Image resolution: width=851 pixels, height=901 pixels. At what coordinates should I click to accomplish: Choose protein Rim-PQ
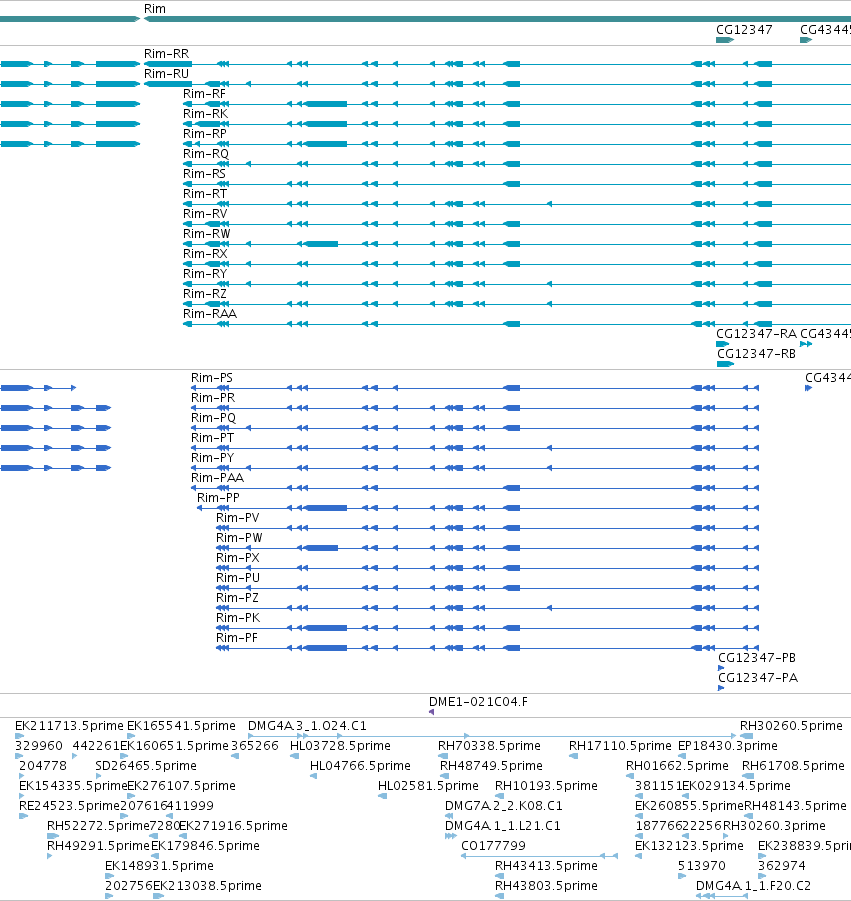click(x=213, y=418)
